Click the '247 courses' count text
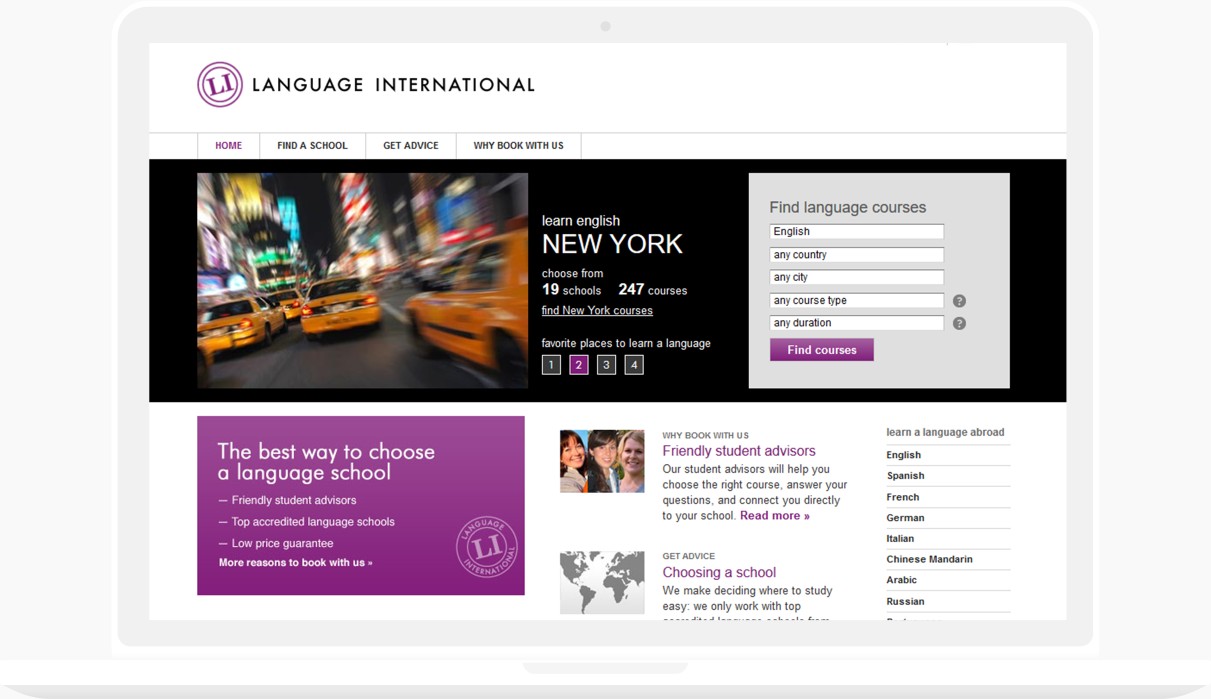This screenshot has height=699, width=1211. click(653, 290)
